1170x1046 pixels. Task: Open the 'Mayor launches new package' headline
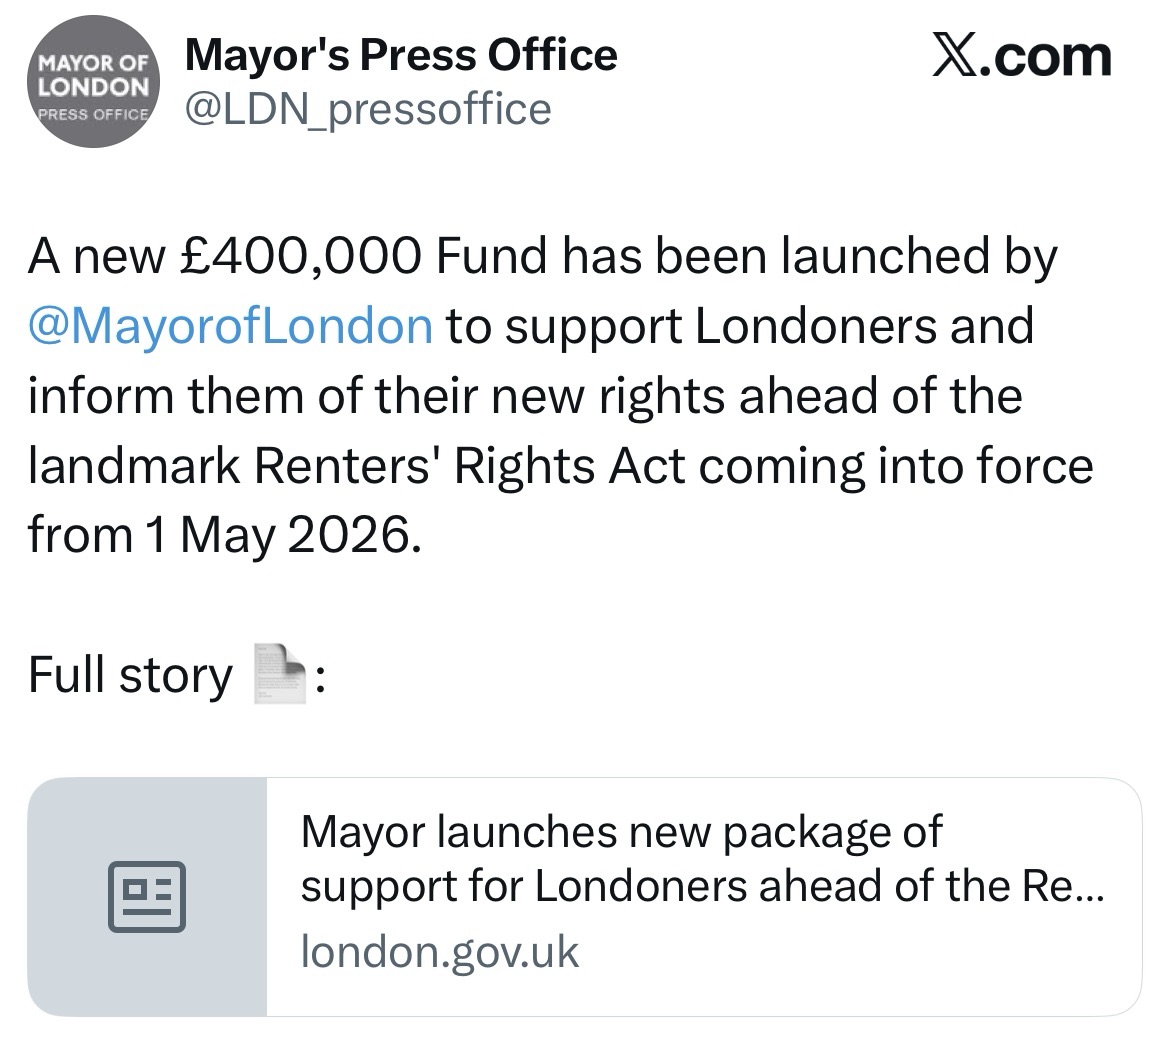(620, 832)
